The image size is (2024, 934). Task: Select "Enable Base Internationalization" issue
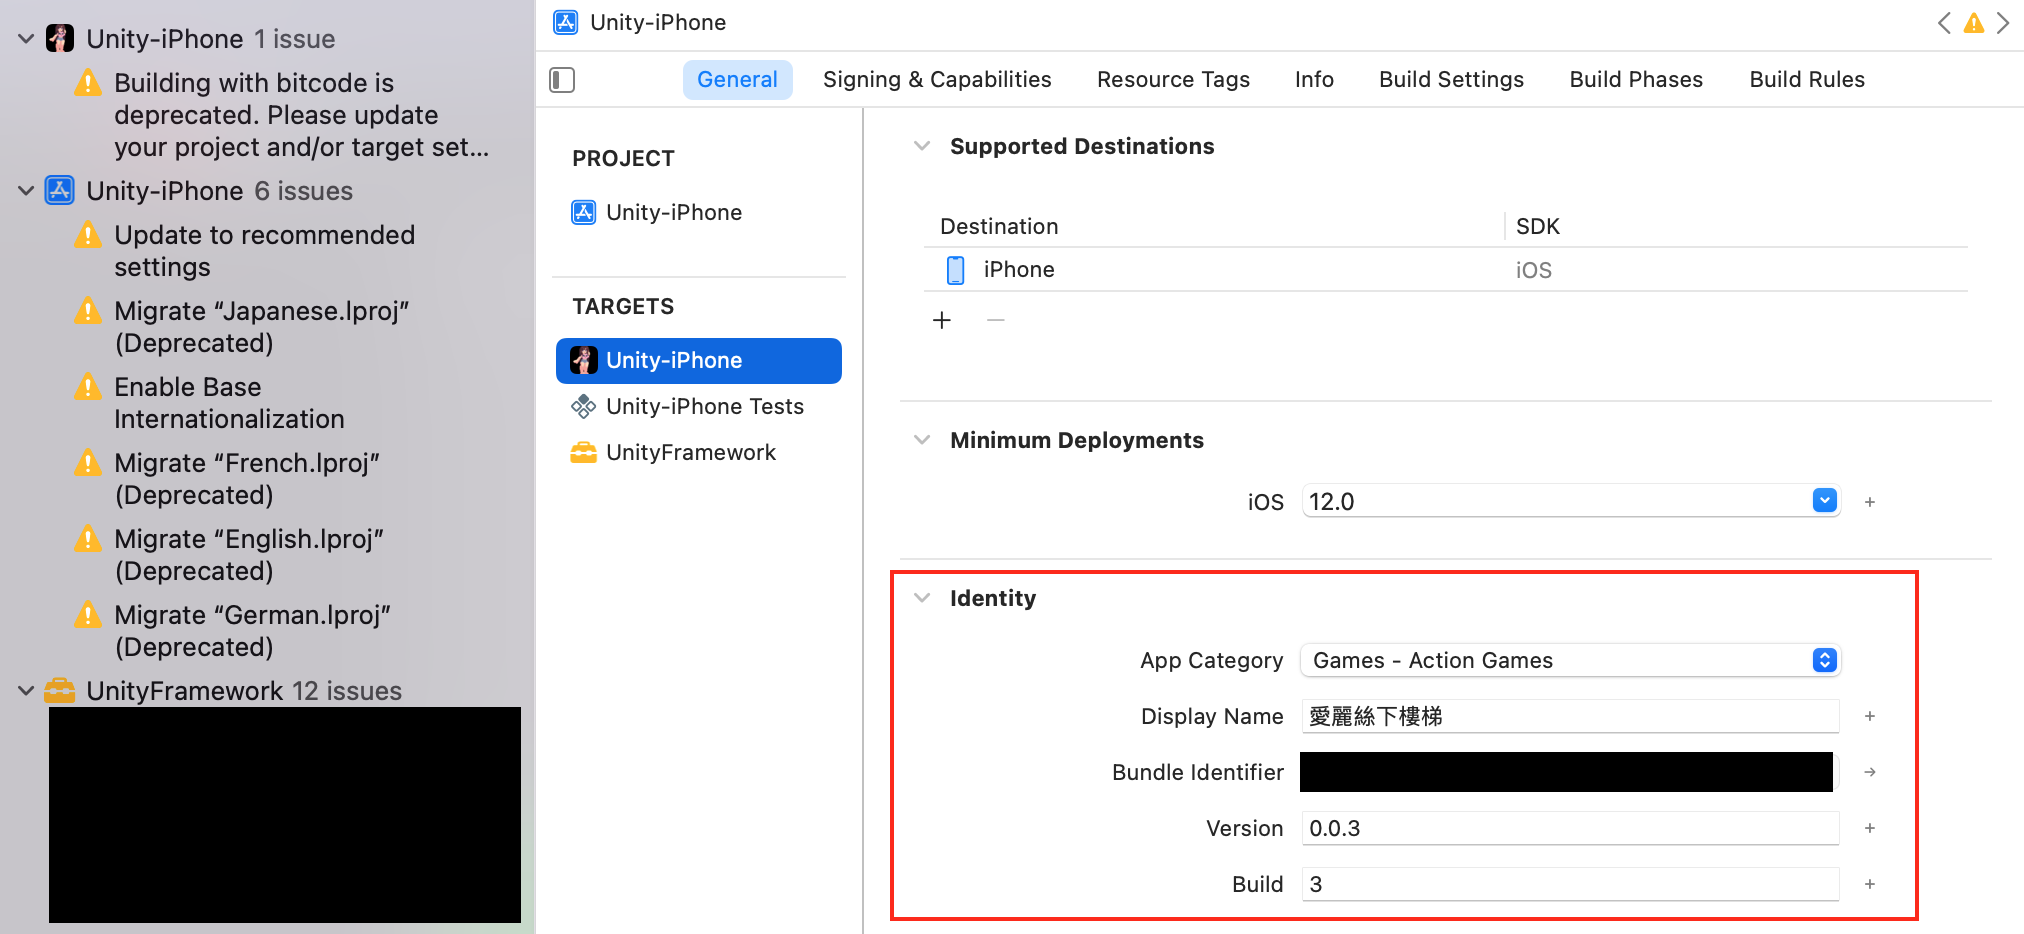point(229,403)
